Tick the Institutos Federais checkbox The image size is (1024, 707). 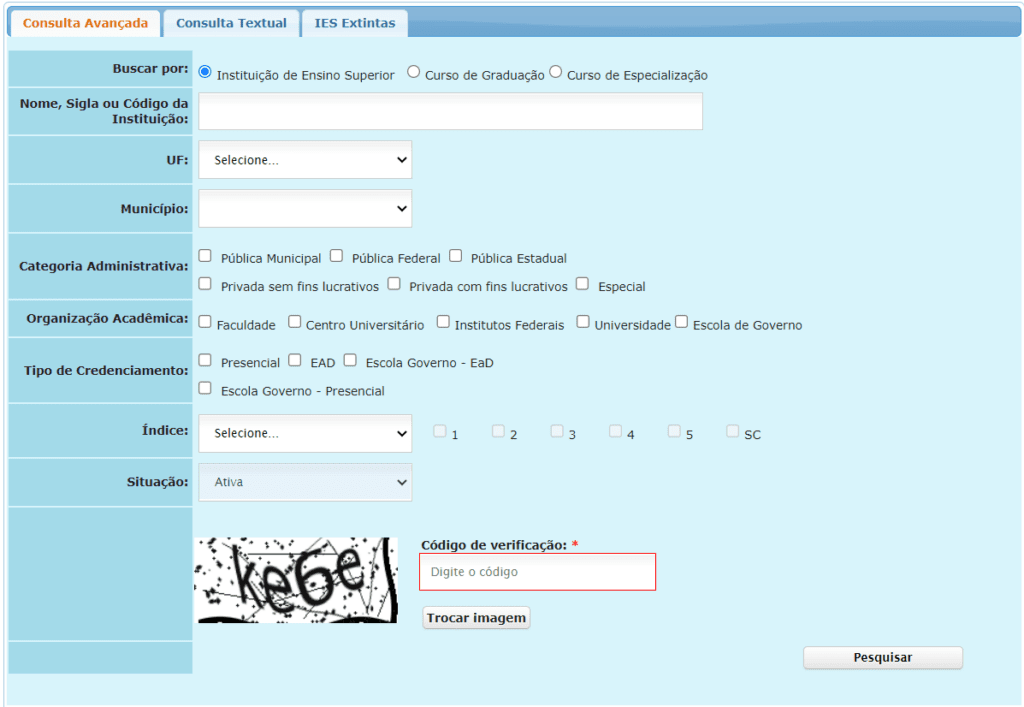443,322
